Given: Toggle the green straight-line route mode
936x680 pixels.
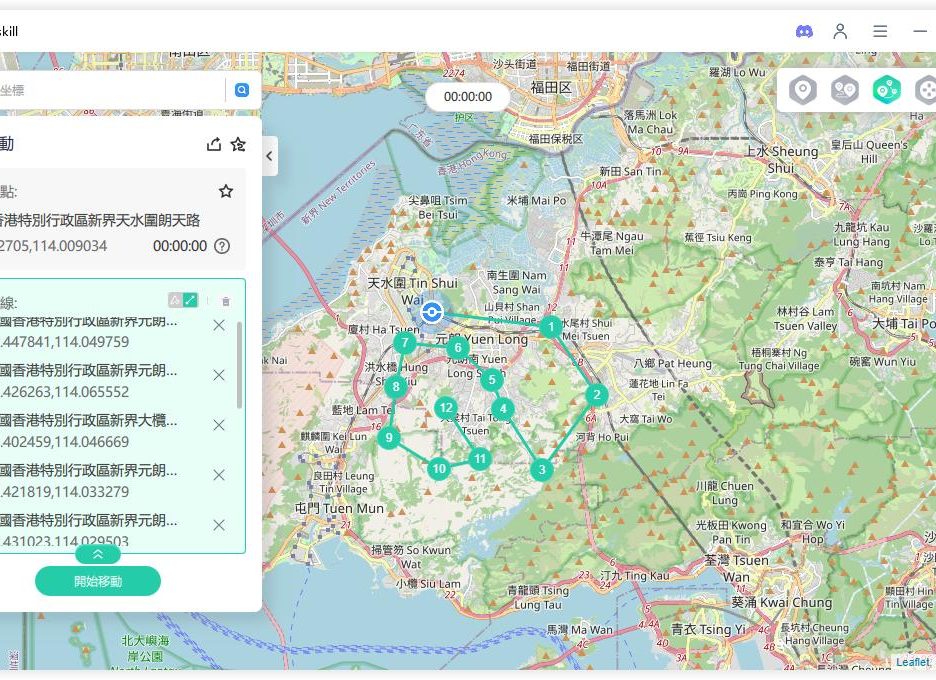Looking at the screenshot, I should point(190,300).
